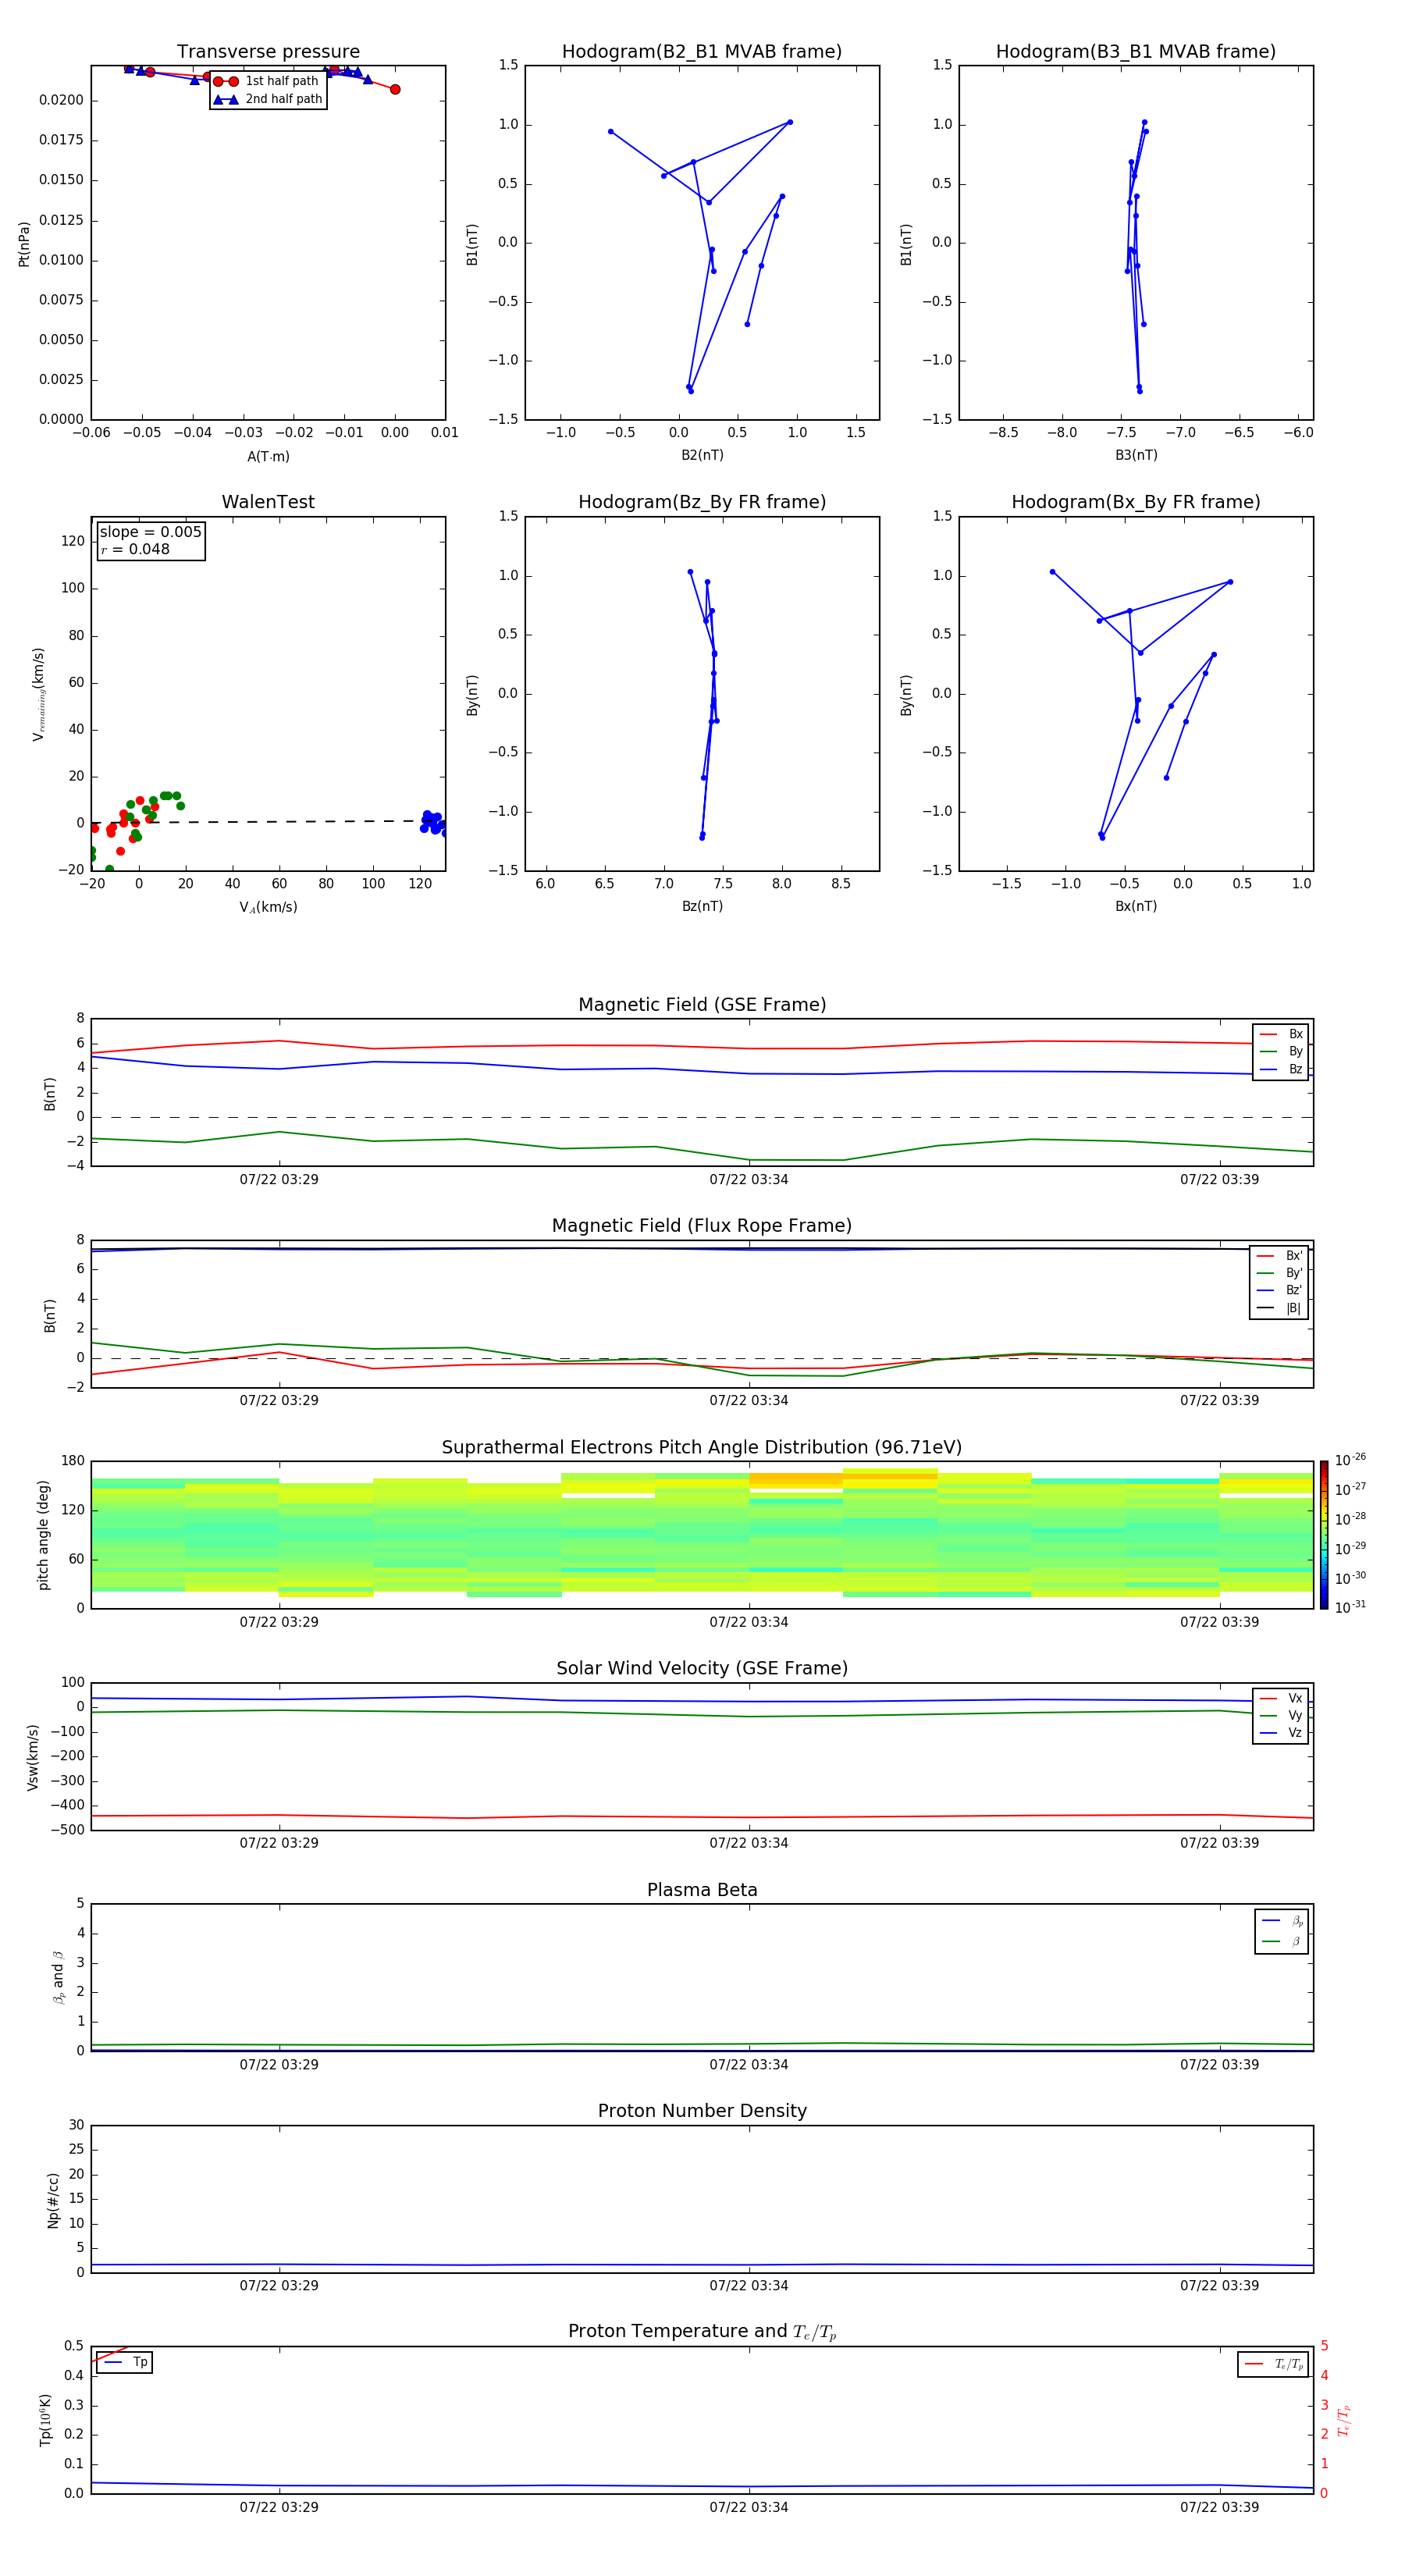
Task: Click the 'Magnetic Field (Flux Rope Frame)' title
Action: (702, 1226)
